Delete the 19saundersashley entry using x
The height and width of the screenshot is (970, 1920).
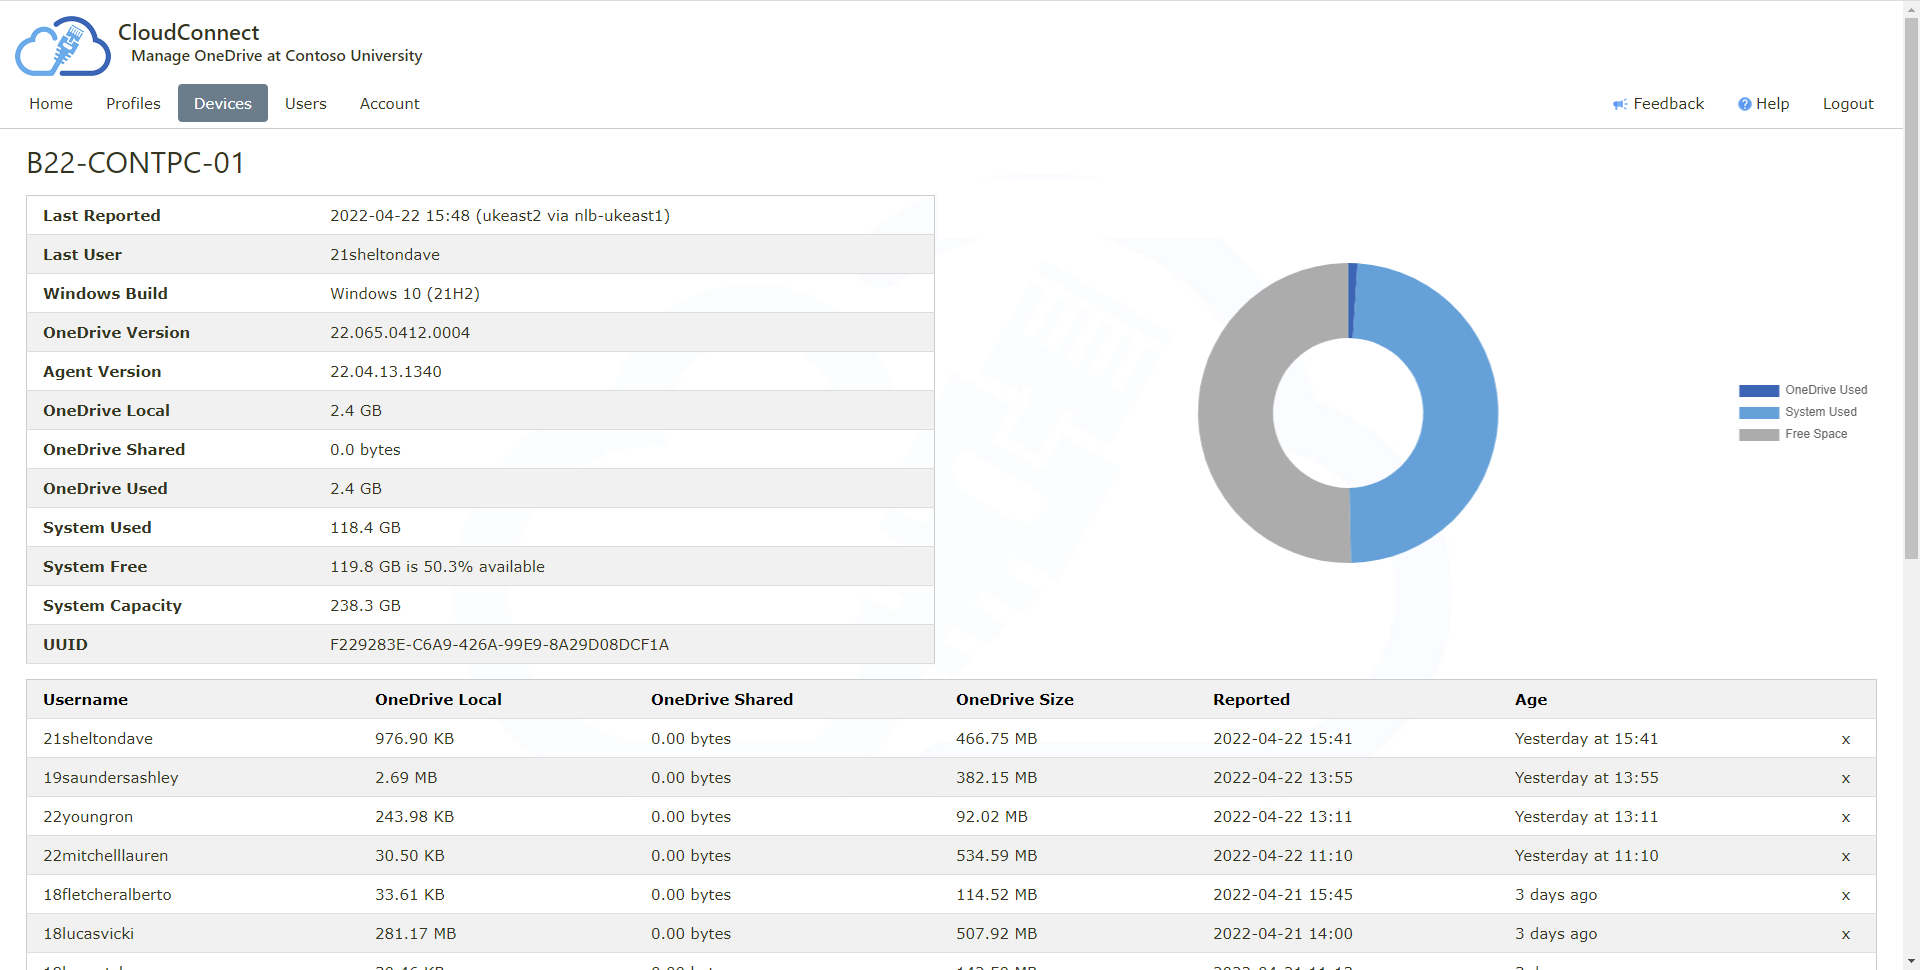[x=1845, y=778]
